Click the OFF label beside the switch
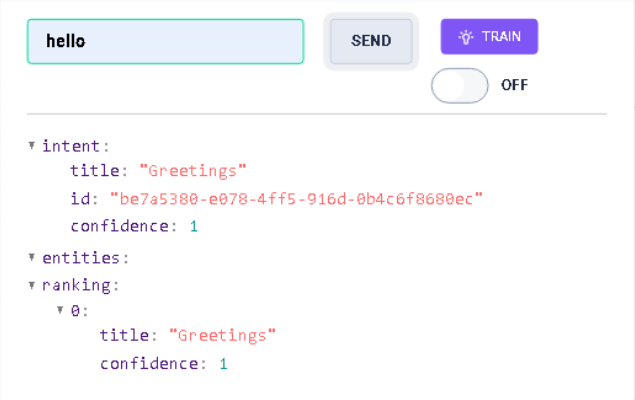This screenshot has width=635, height=400. coord(514,85)
